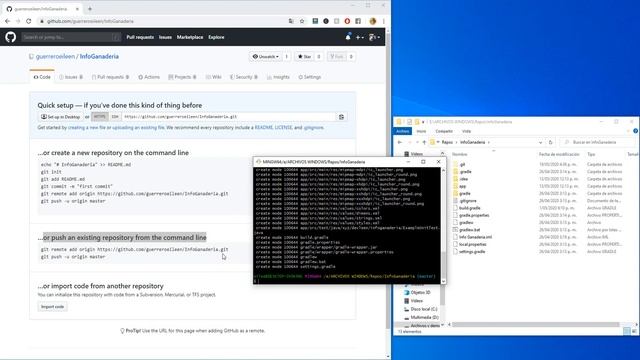Open the repository Pull requests tab

[x=110, y=77]
